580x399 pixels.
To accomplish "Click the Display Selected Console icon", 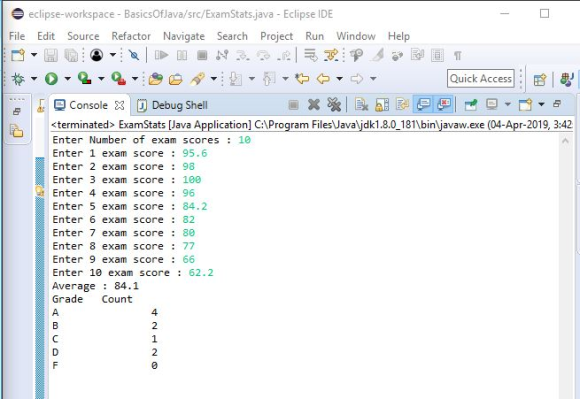I will point(492,105).
